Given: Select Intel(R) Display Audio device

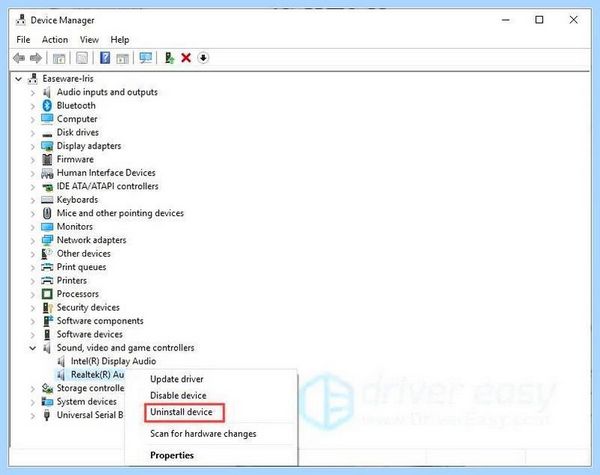Looking at the screenshot, I should (x=113, y=361).
